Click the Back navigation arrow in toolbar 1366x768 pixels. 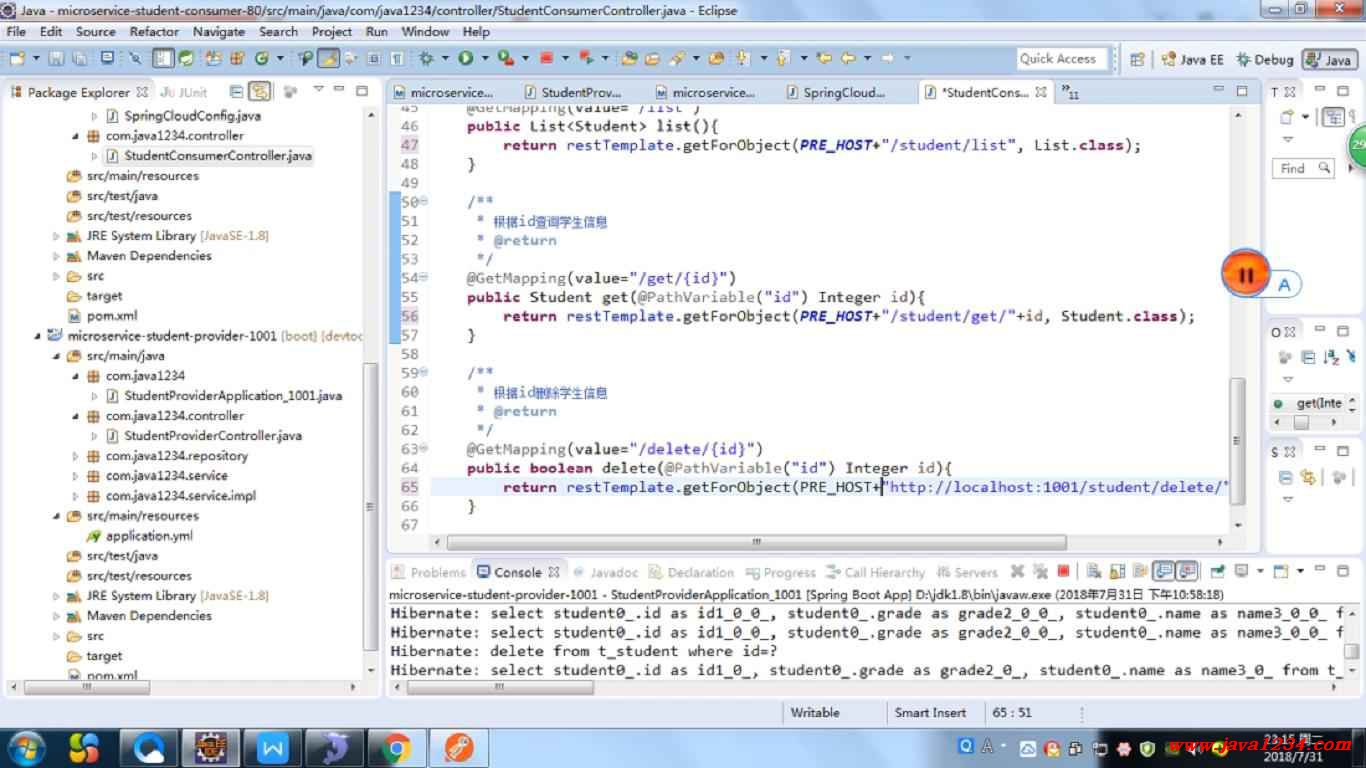click(x=847, y=58)
